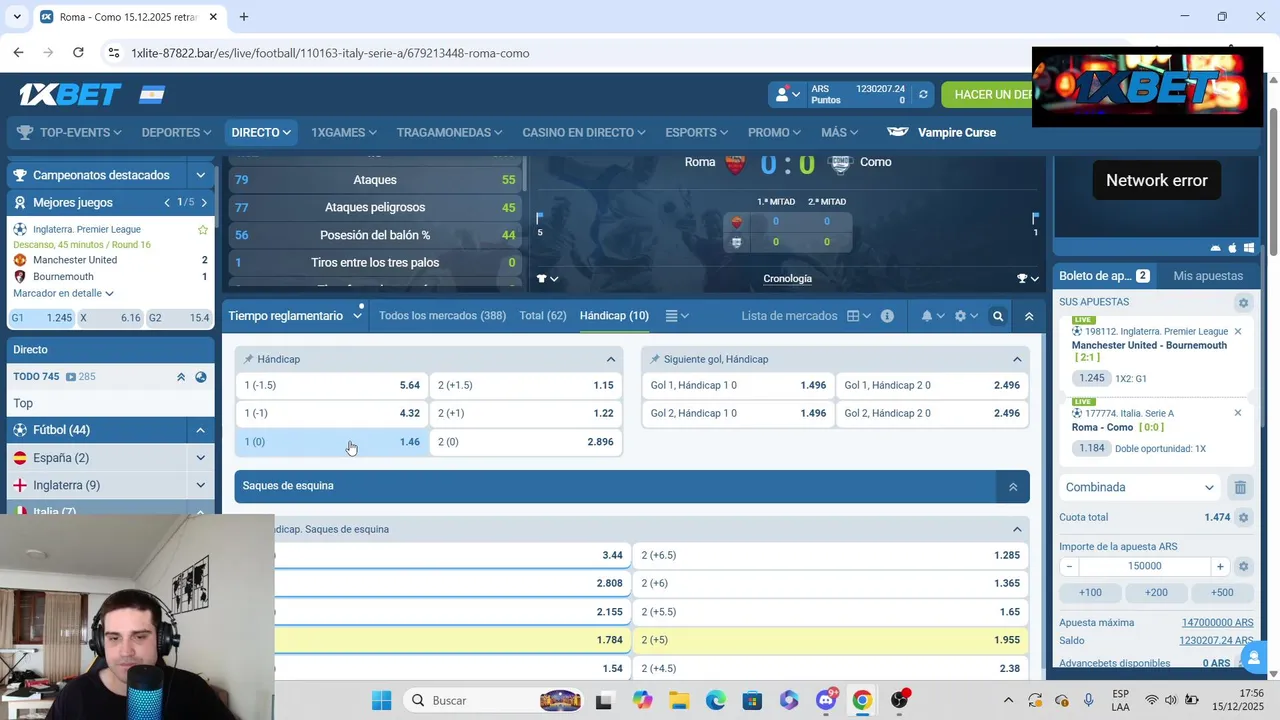Add +500 to the stake
Viewport: 1280px width, 720px height.
(x=1221, y=593)
